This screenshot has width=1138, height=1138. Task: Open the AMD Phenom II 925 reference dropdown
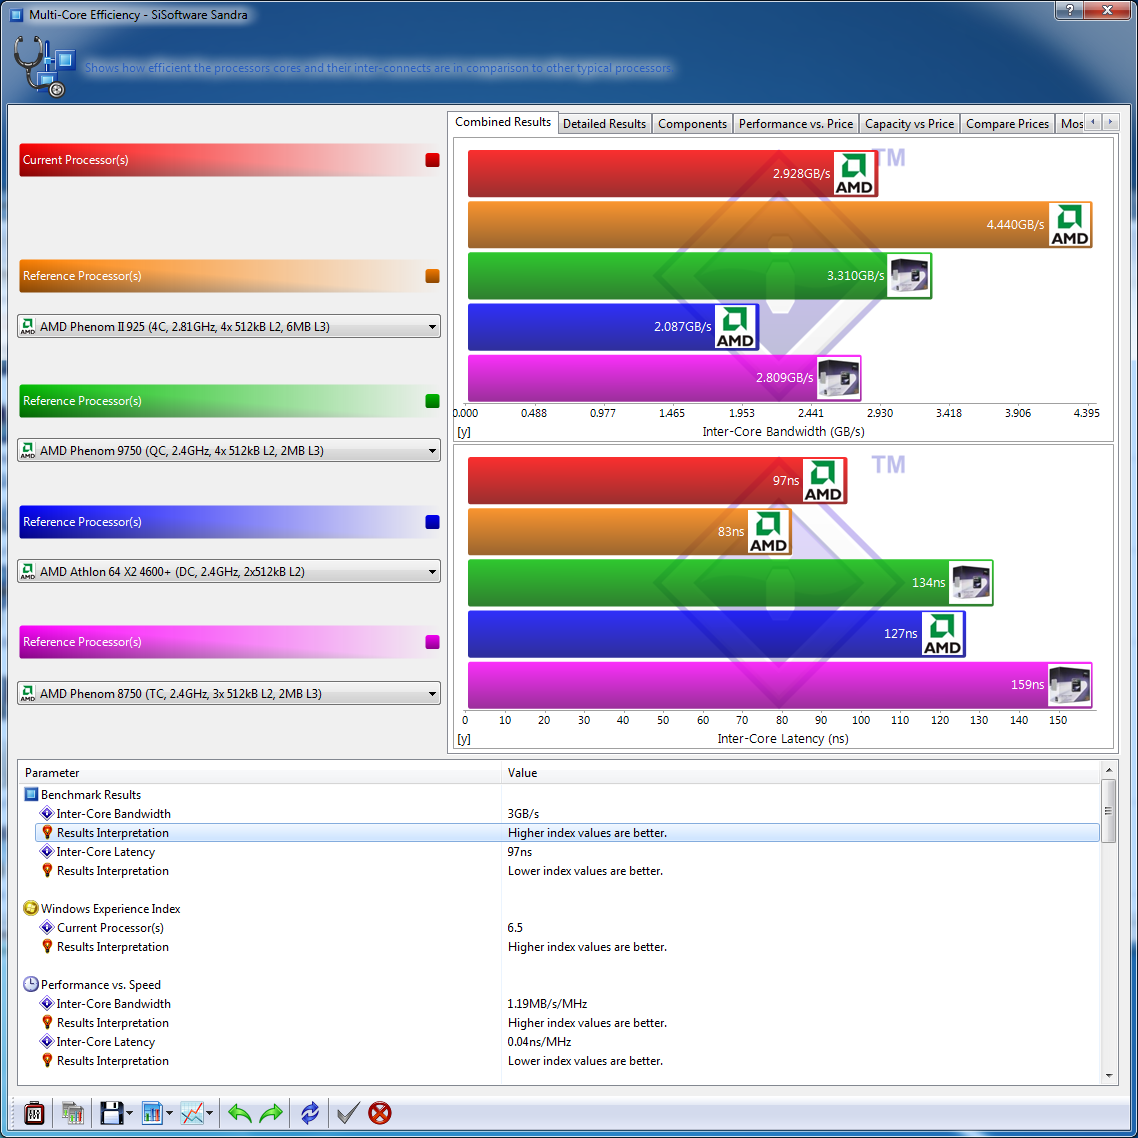tap(229, 327)
